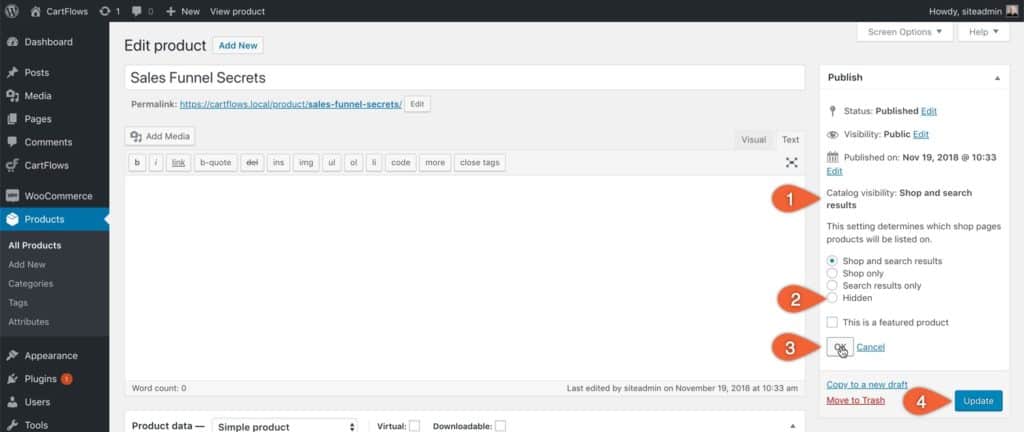1024x432 pixels.
Task: Enable the featured product checkbox
Action: [x=833, y=322]
